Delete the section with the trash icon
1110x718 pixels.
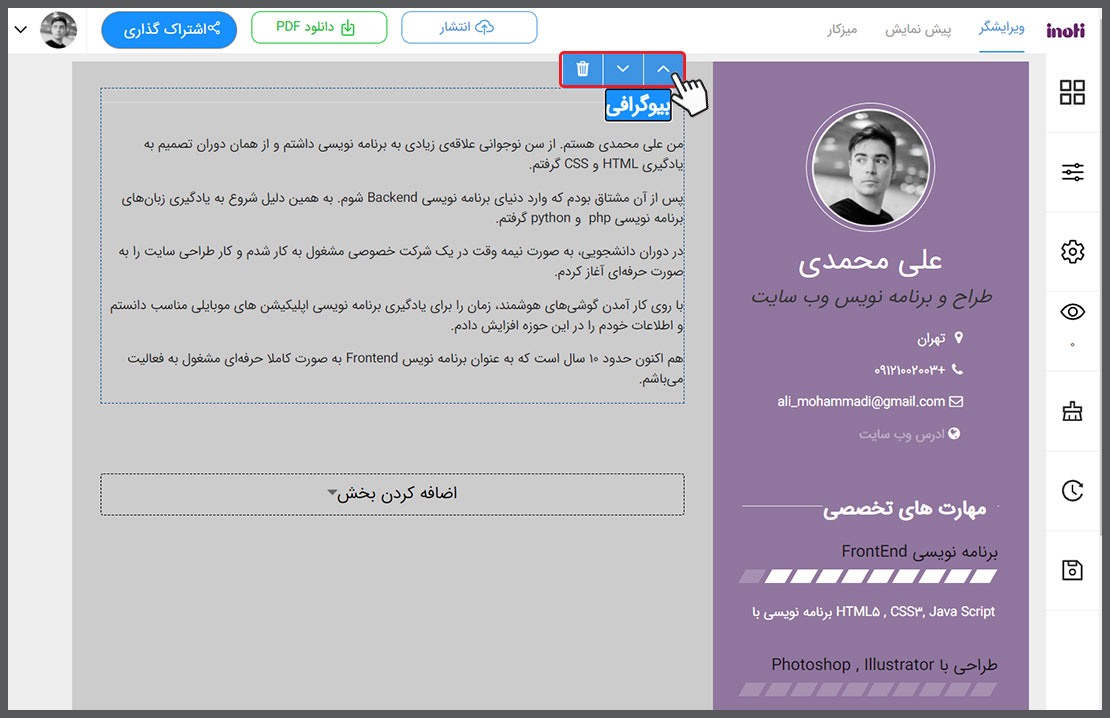(583, 69)
